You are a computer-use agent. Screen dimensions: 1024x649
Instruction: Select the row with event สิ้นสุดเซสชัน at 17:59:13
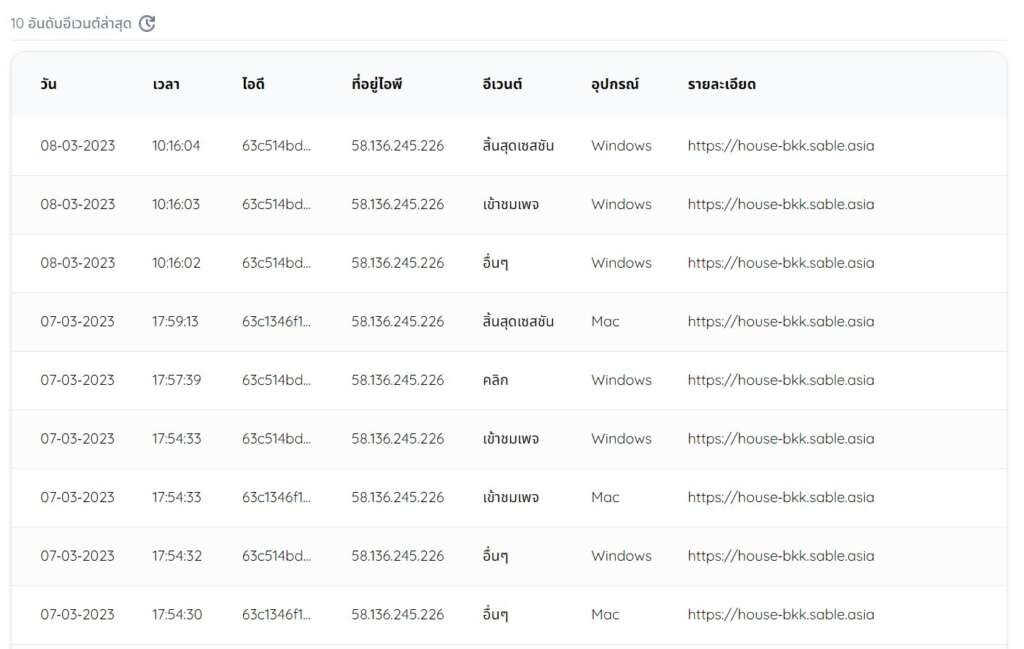coord(500,321)
